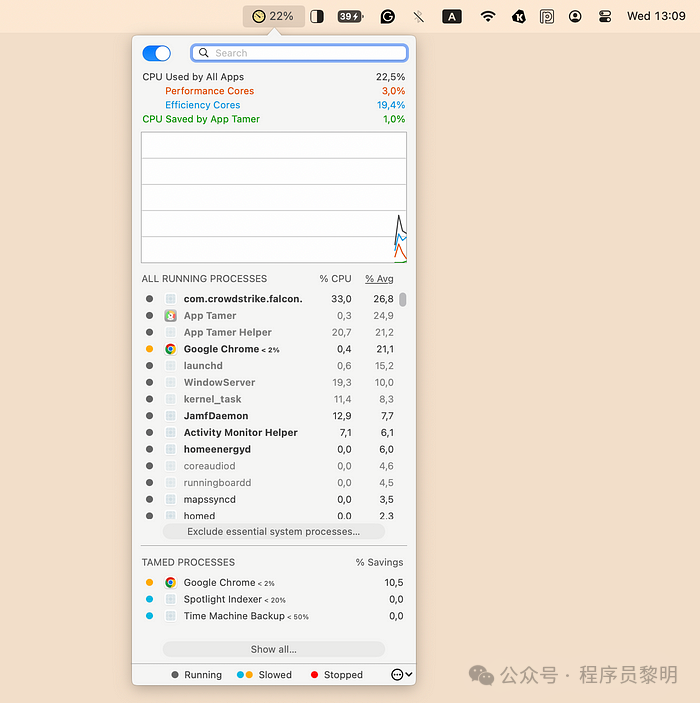
Task: Click the CPU Saved by App Tamer label
Action: (x=201, y=119)
